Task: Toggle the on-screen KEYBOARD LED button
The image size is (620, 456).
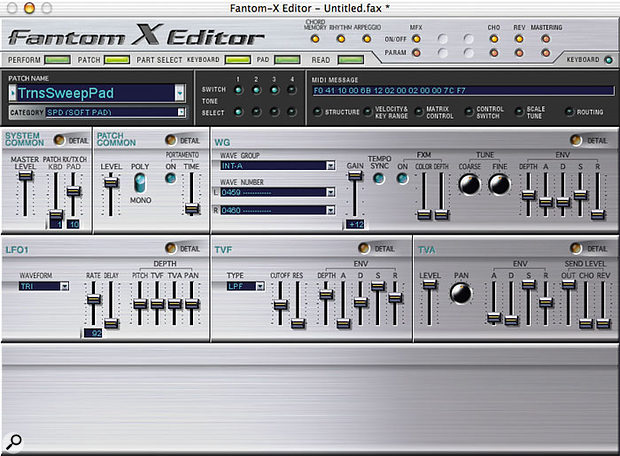Action: 609,60
